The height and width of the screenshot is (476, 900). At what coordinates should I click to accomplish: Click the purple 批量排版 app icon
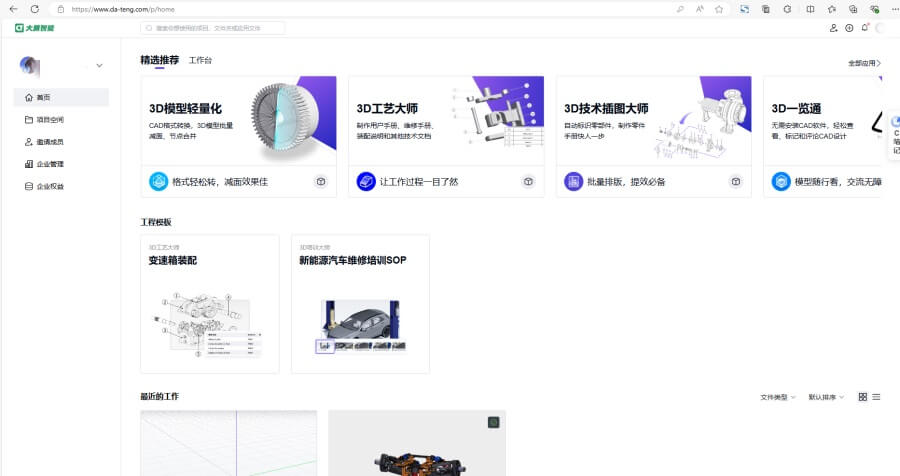[573, 181]
